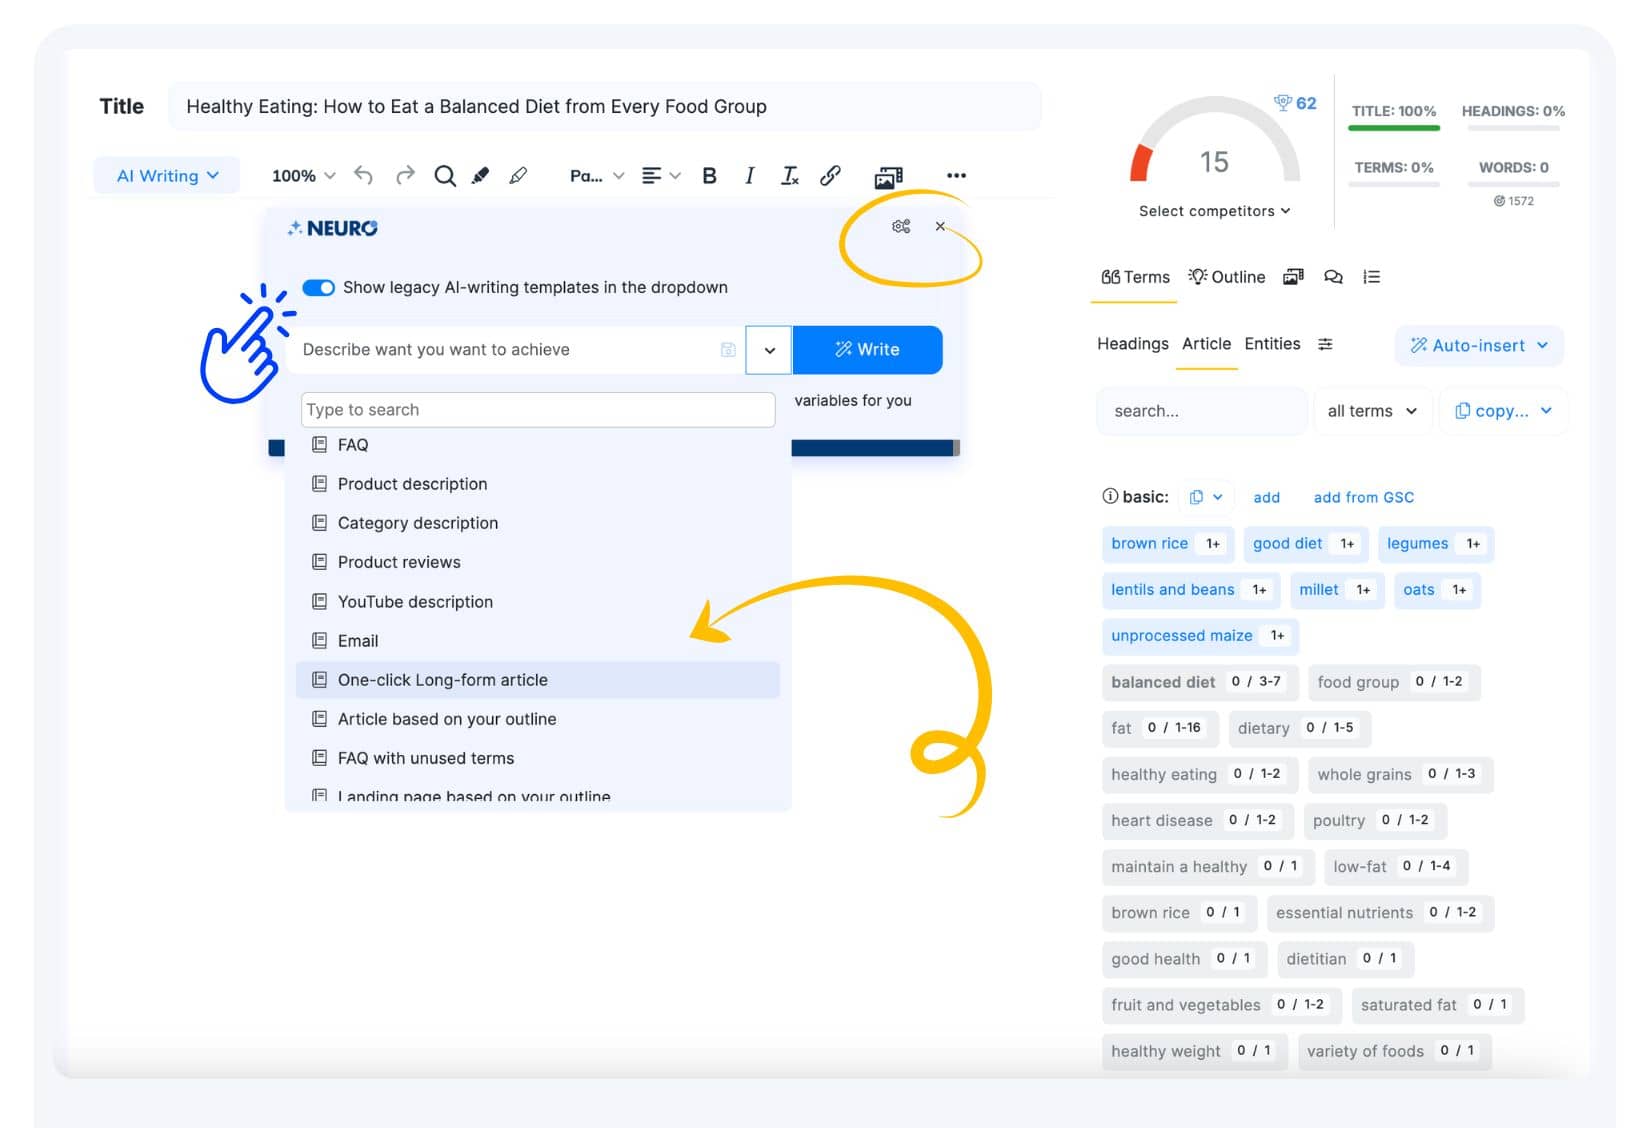Choose the FAQ template

coord(538,445)
